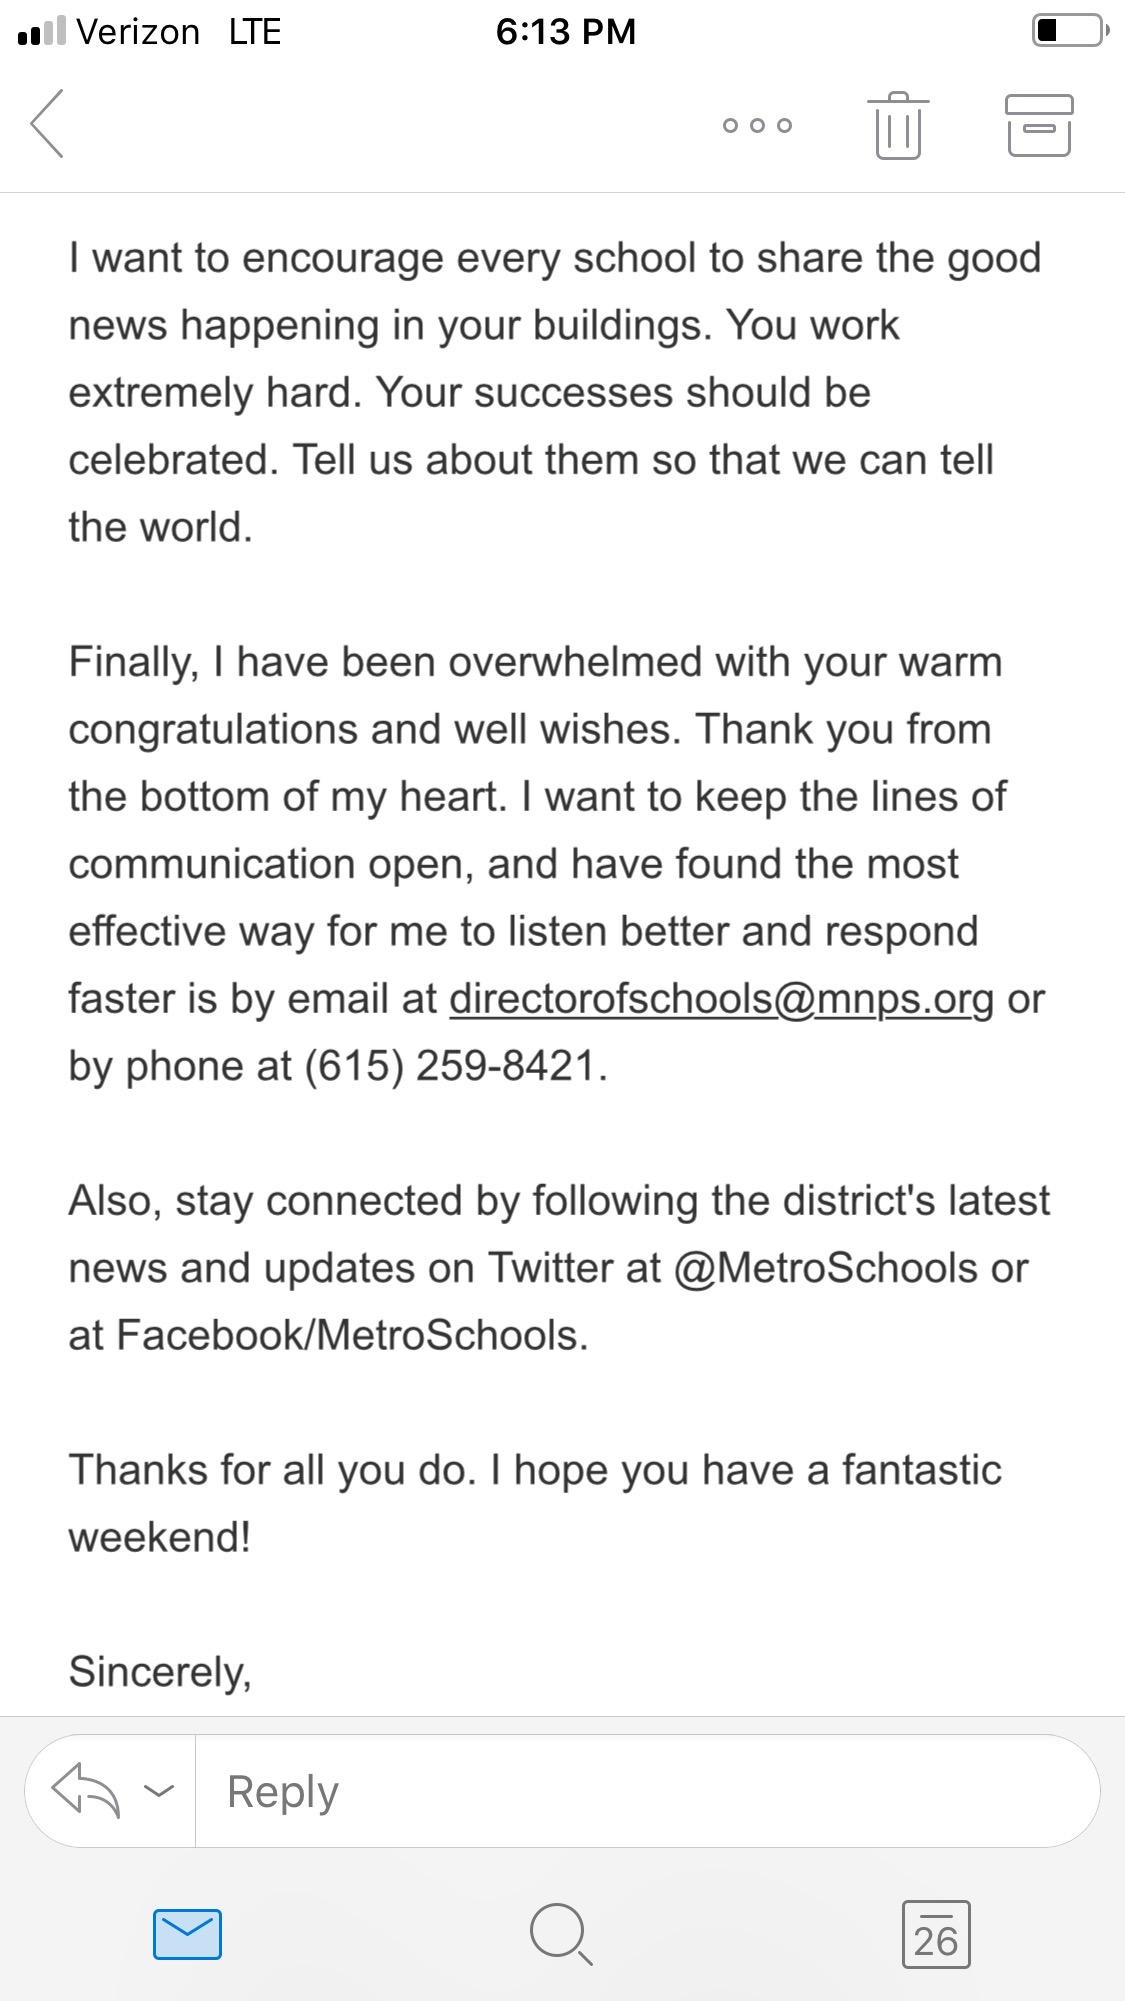
Task: Delete this email with trash icon
Action: point(897,125)
